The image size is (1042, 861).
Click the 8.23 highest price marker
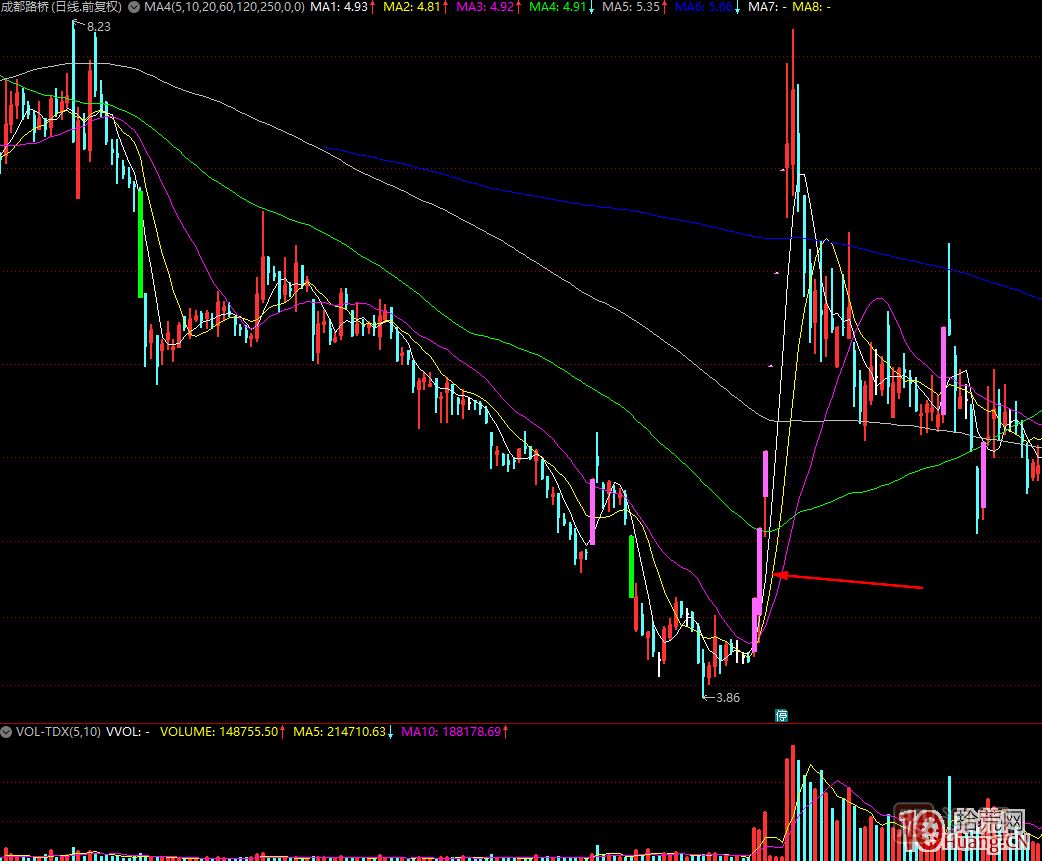(98, 27)
